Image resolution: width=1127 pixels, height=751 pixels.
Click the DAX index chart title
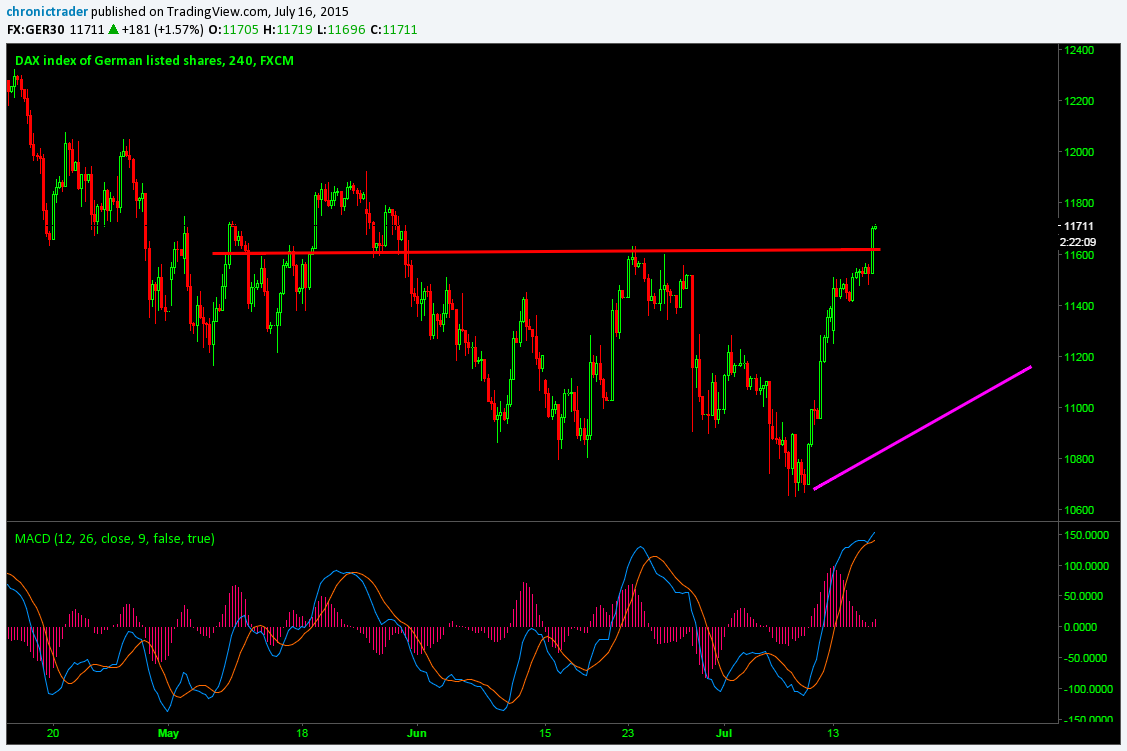coord(154,61)
